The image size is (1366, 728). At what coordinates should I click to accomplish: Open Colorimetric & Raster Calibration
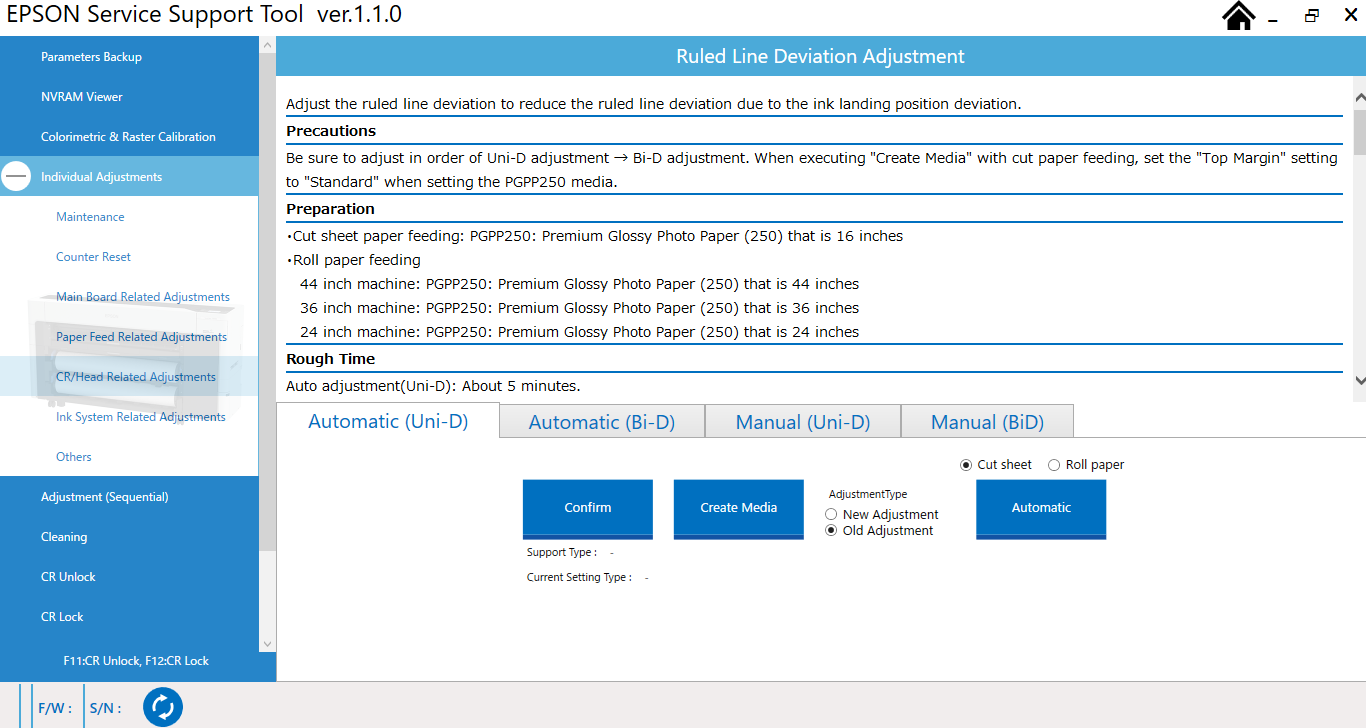point(129,137)
